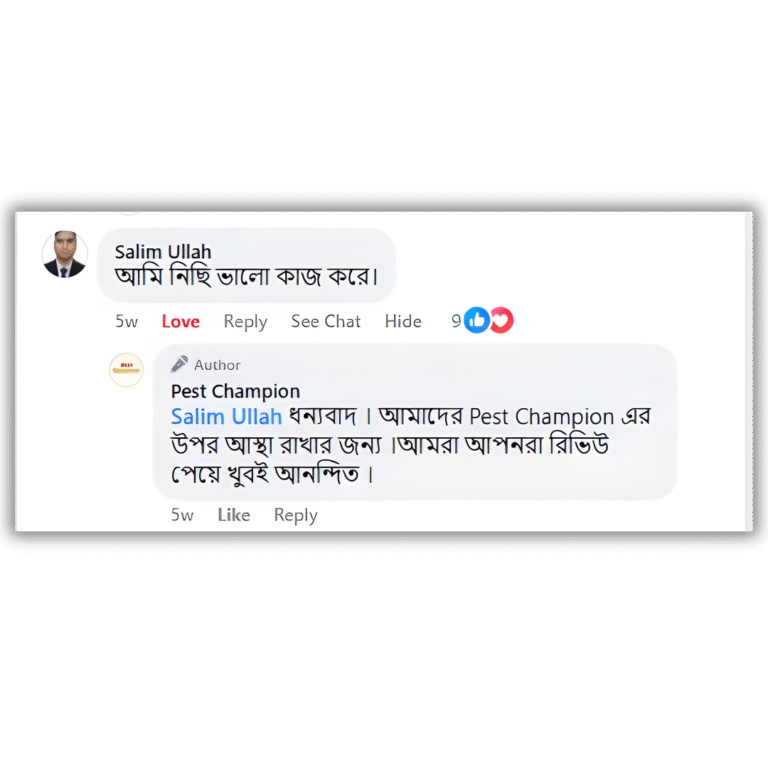Click the red heart reaction icon
The width and height of the screenshot is (768, 768).
[x=502, y=320]
